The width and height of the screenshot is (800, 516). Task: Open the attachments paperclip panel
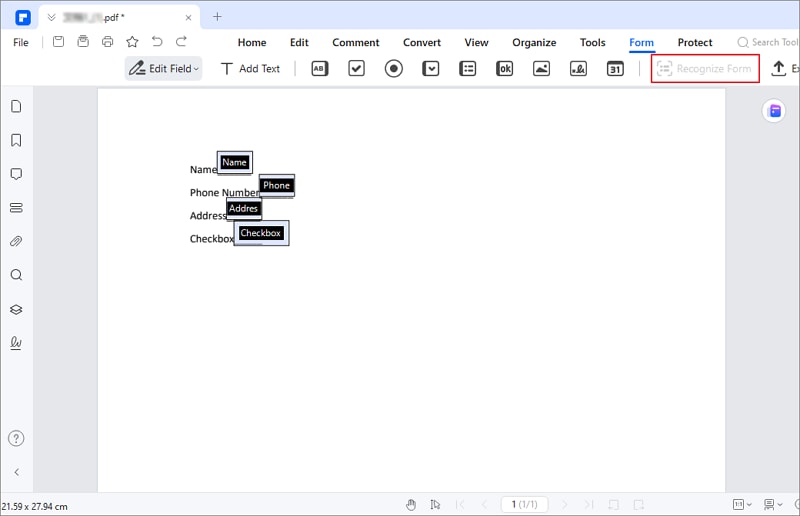click(x=16, y=241)
